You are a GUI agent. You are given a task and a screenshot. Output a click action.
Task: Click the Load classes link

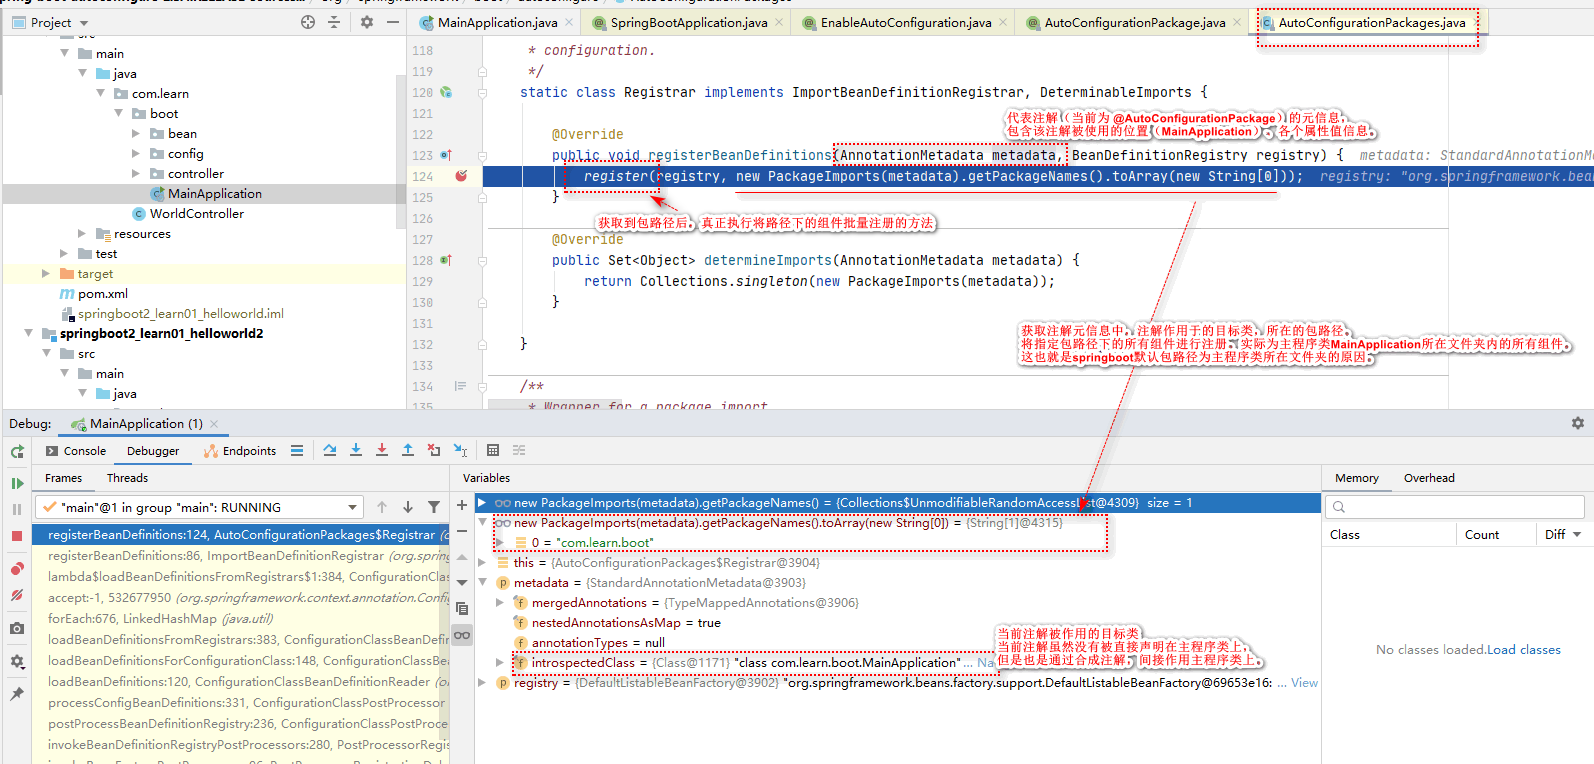point(1523,649)
